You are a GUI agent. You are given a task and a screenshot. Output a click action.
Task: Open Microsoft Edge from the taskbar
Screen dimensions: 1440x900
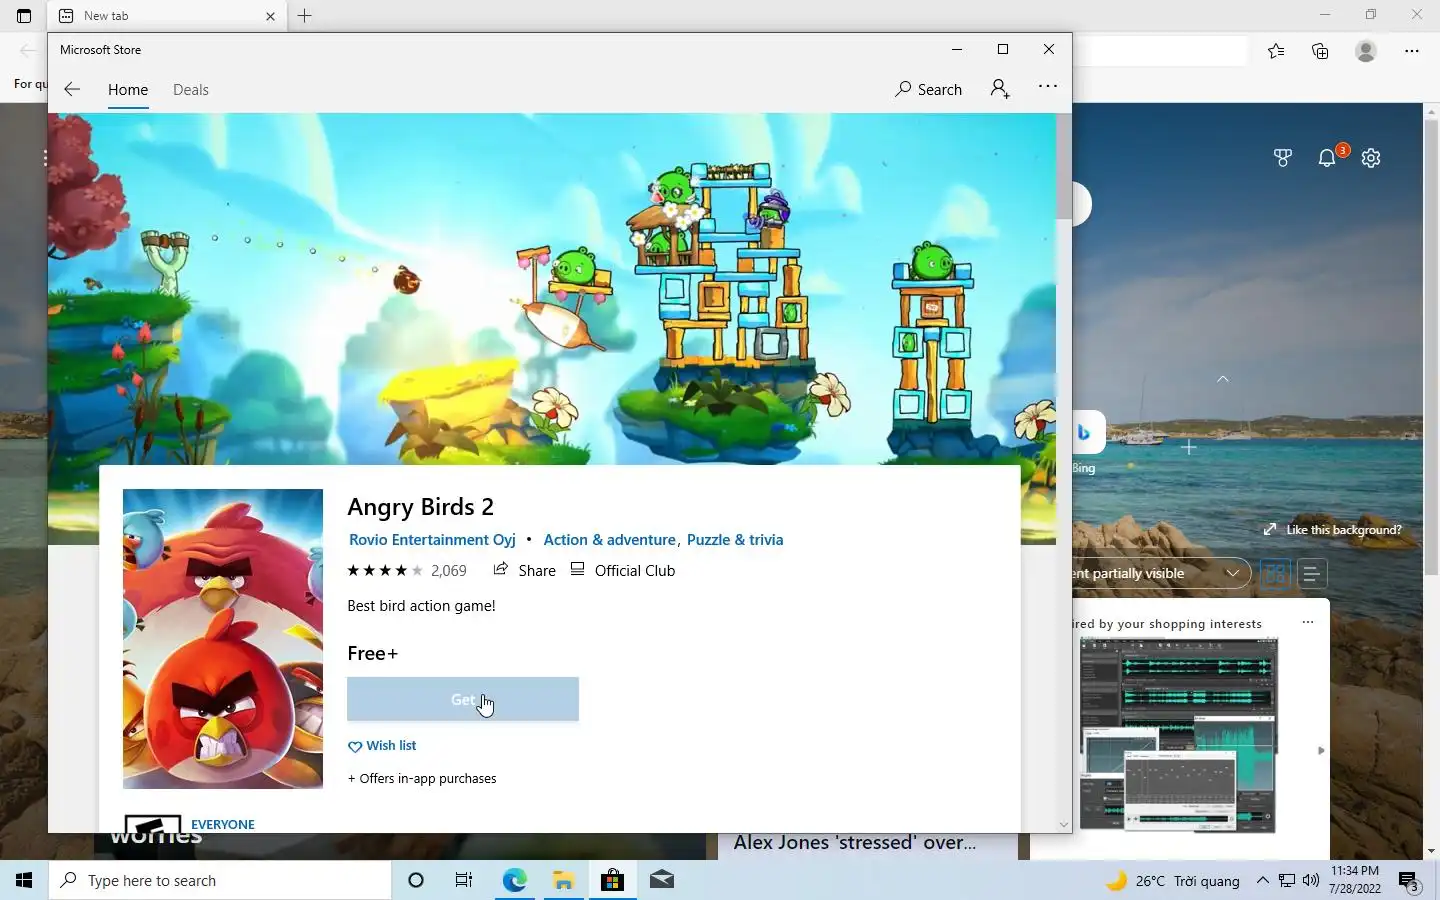[x=514, y=880]
